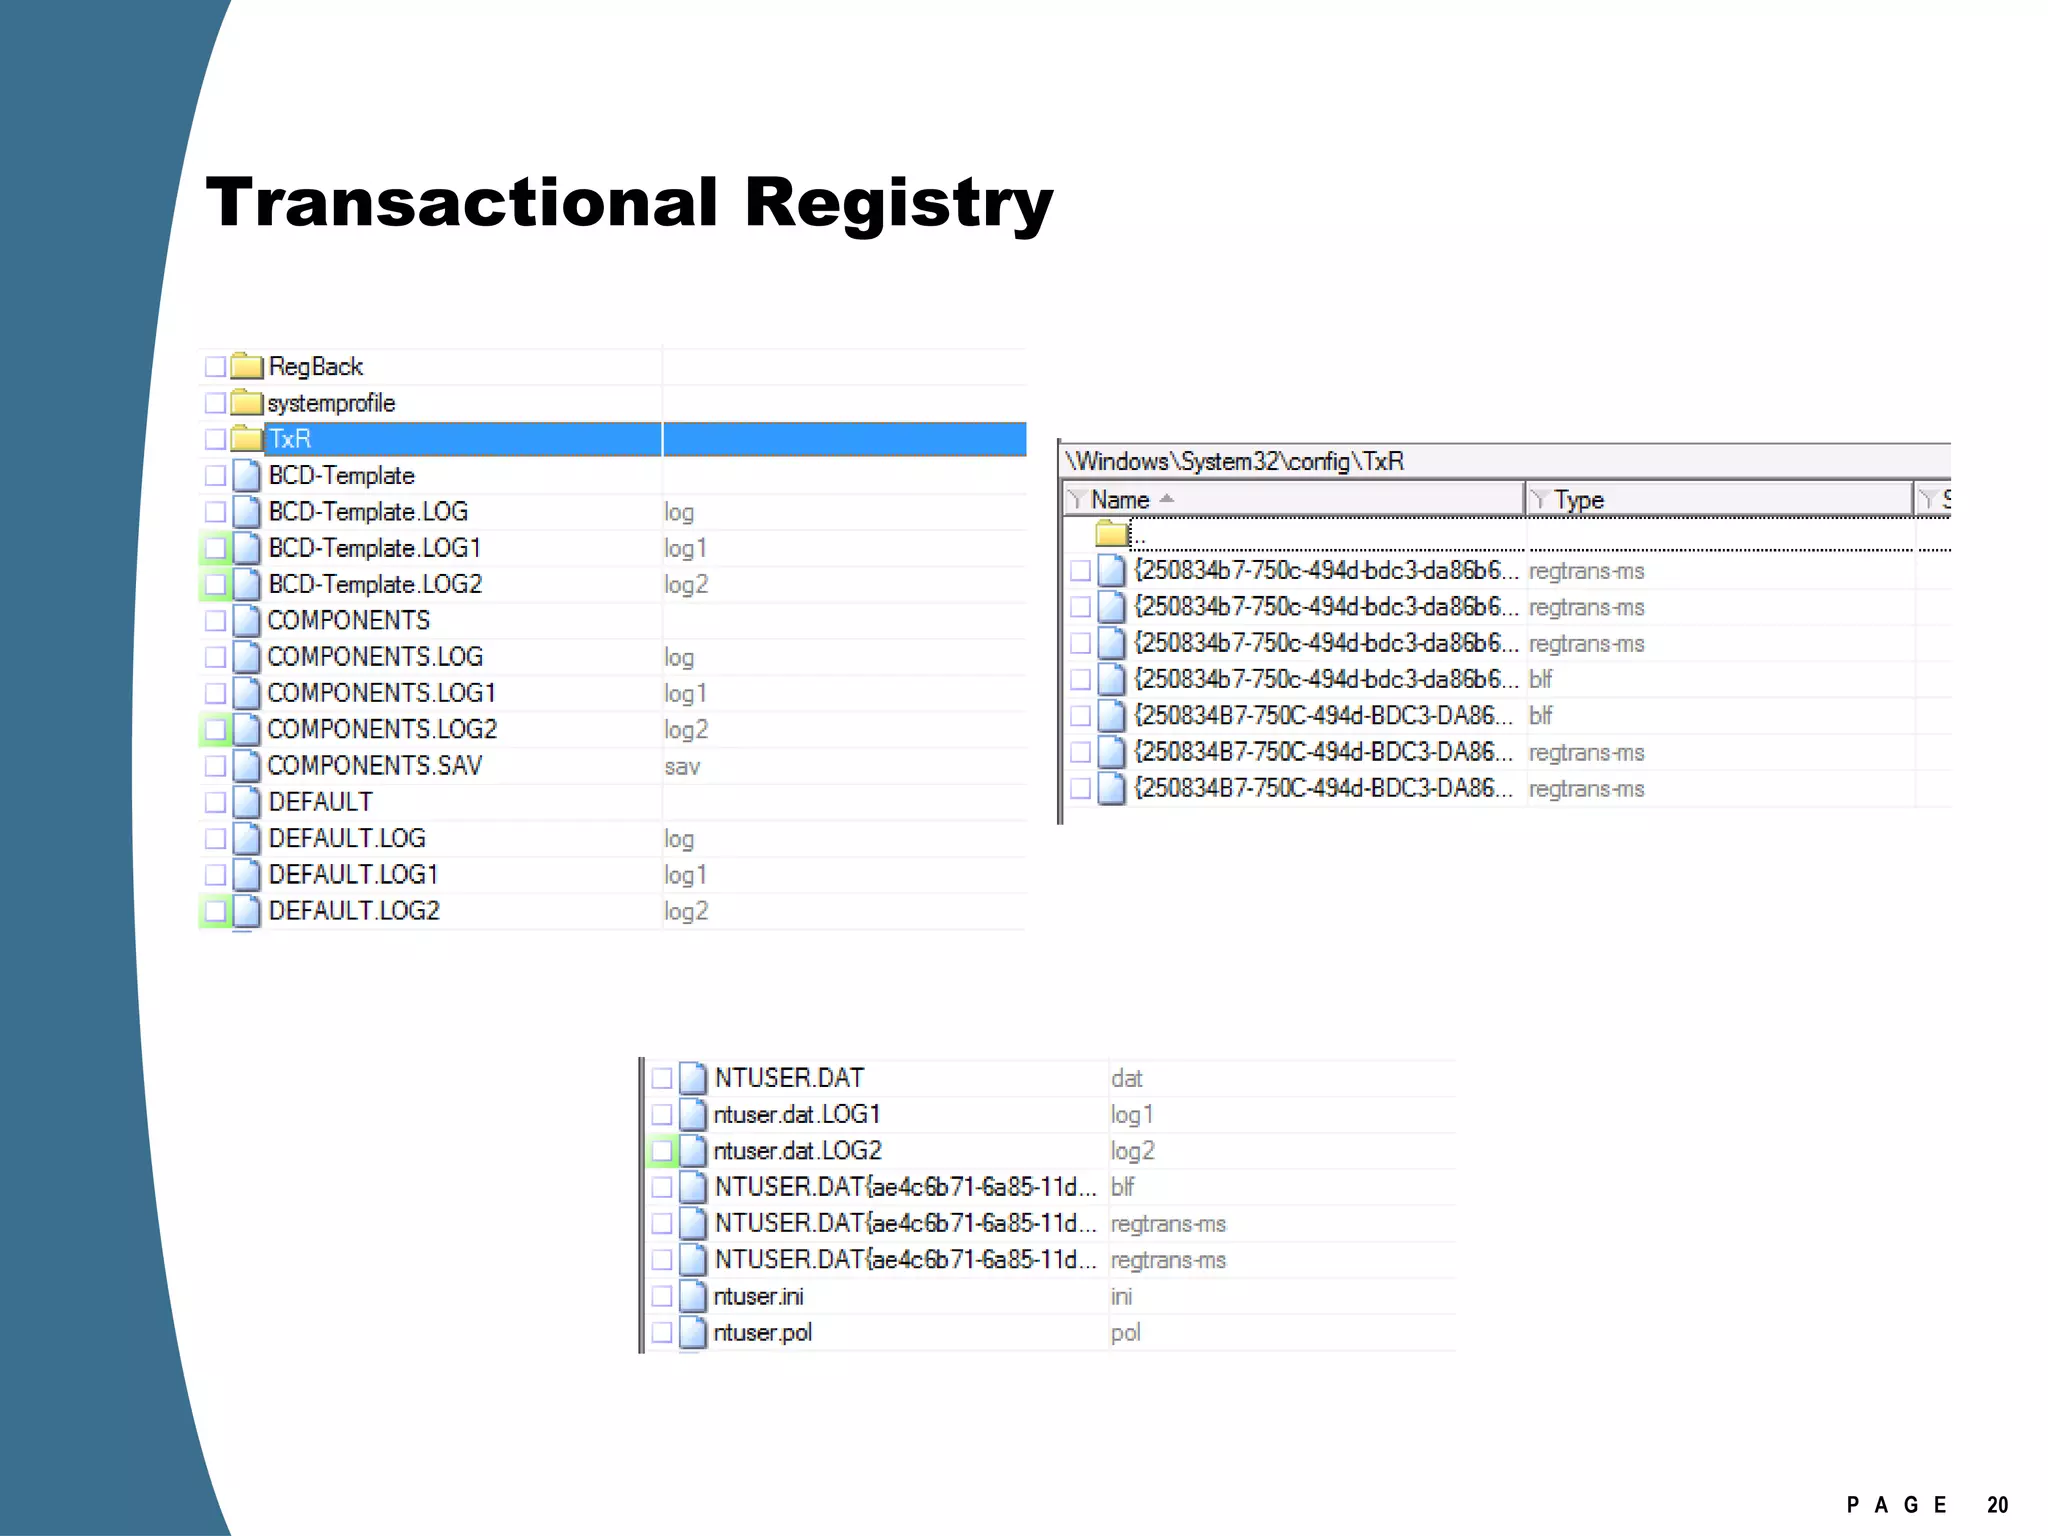This screenshot has height=1536, width=2048.
Task: Click file icon for DEFAULT
Action: [246, 802]
